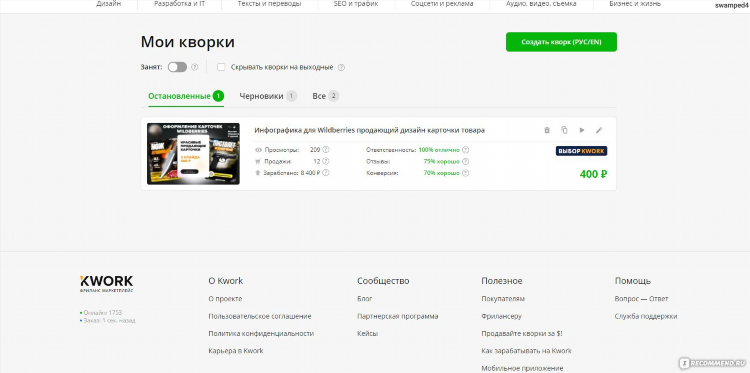
Task: Open Политика конфиденциальности footer link
Action: pyautogui.click(x=261, y=334)
